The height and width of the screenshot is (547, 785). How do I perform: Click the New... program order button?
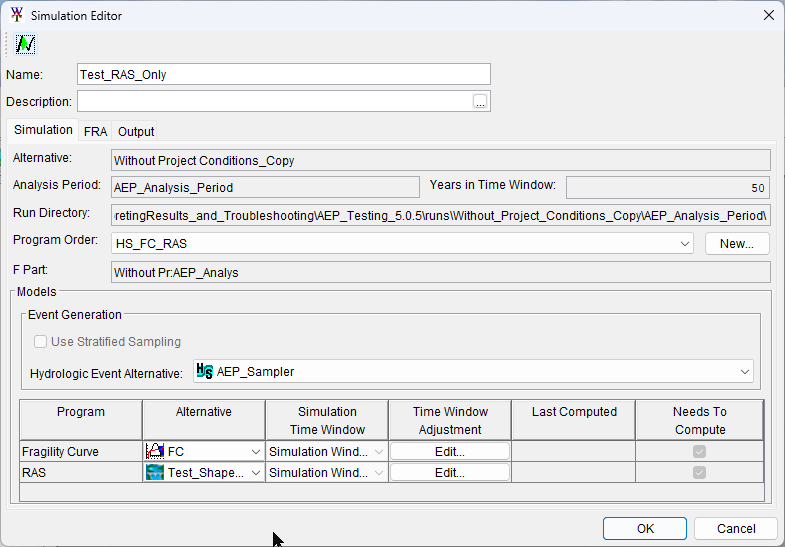pos(736,244)
